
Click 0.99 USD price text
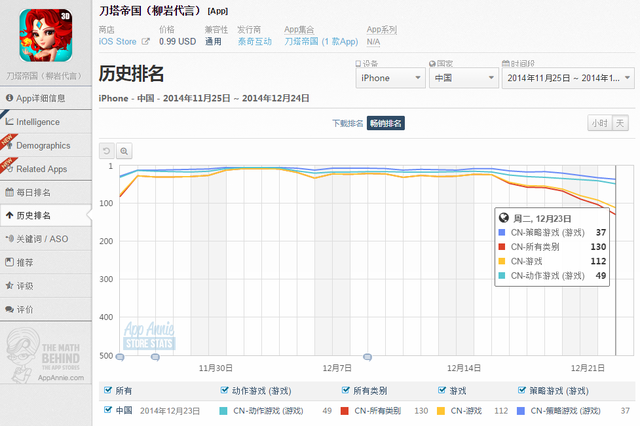tap(178, 41)
